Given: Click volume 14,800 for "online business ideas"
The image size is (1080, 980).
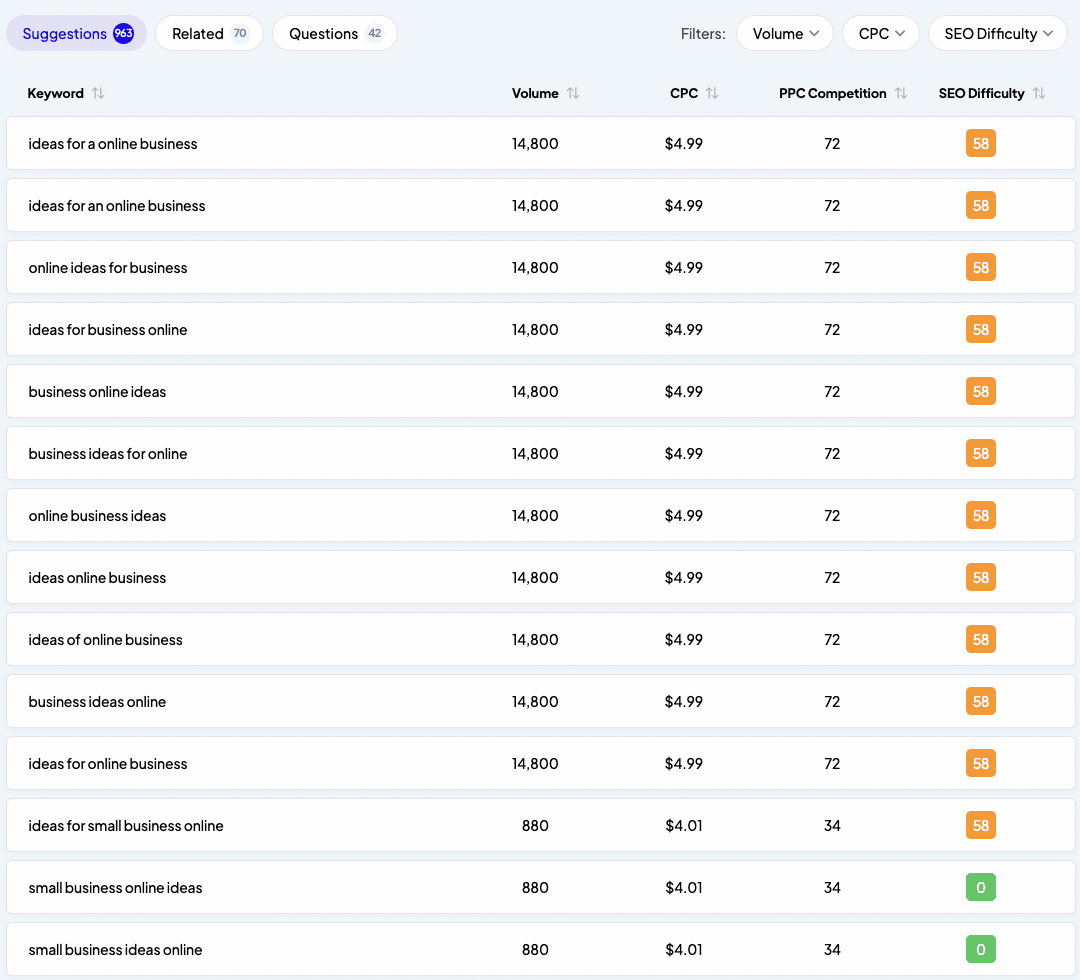Looking at the screenshot, I should (535, 515).
